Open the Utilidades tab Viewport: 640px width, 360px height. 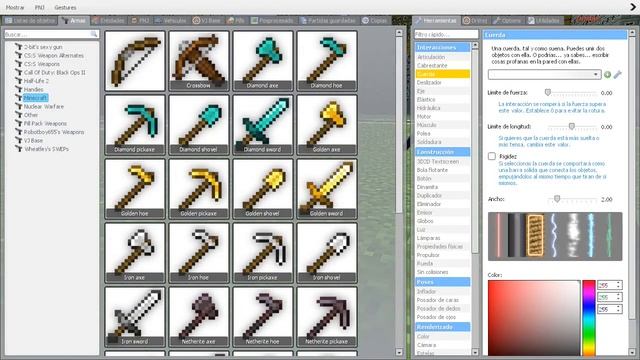pos(544,20)
